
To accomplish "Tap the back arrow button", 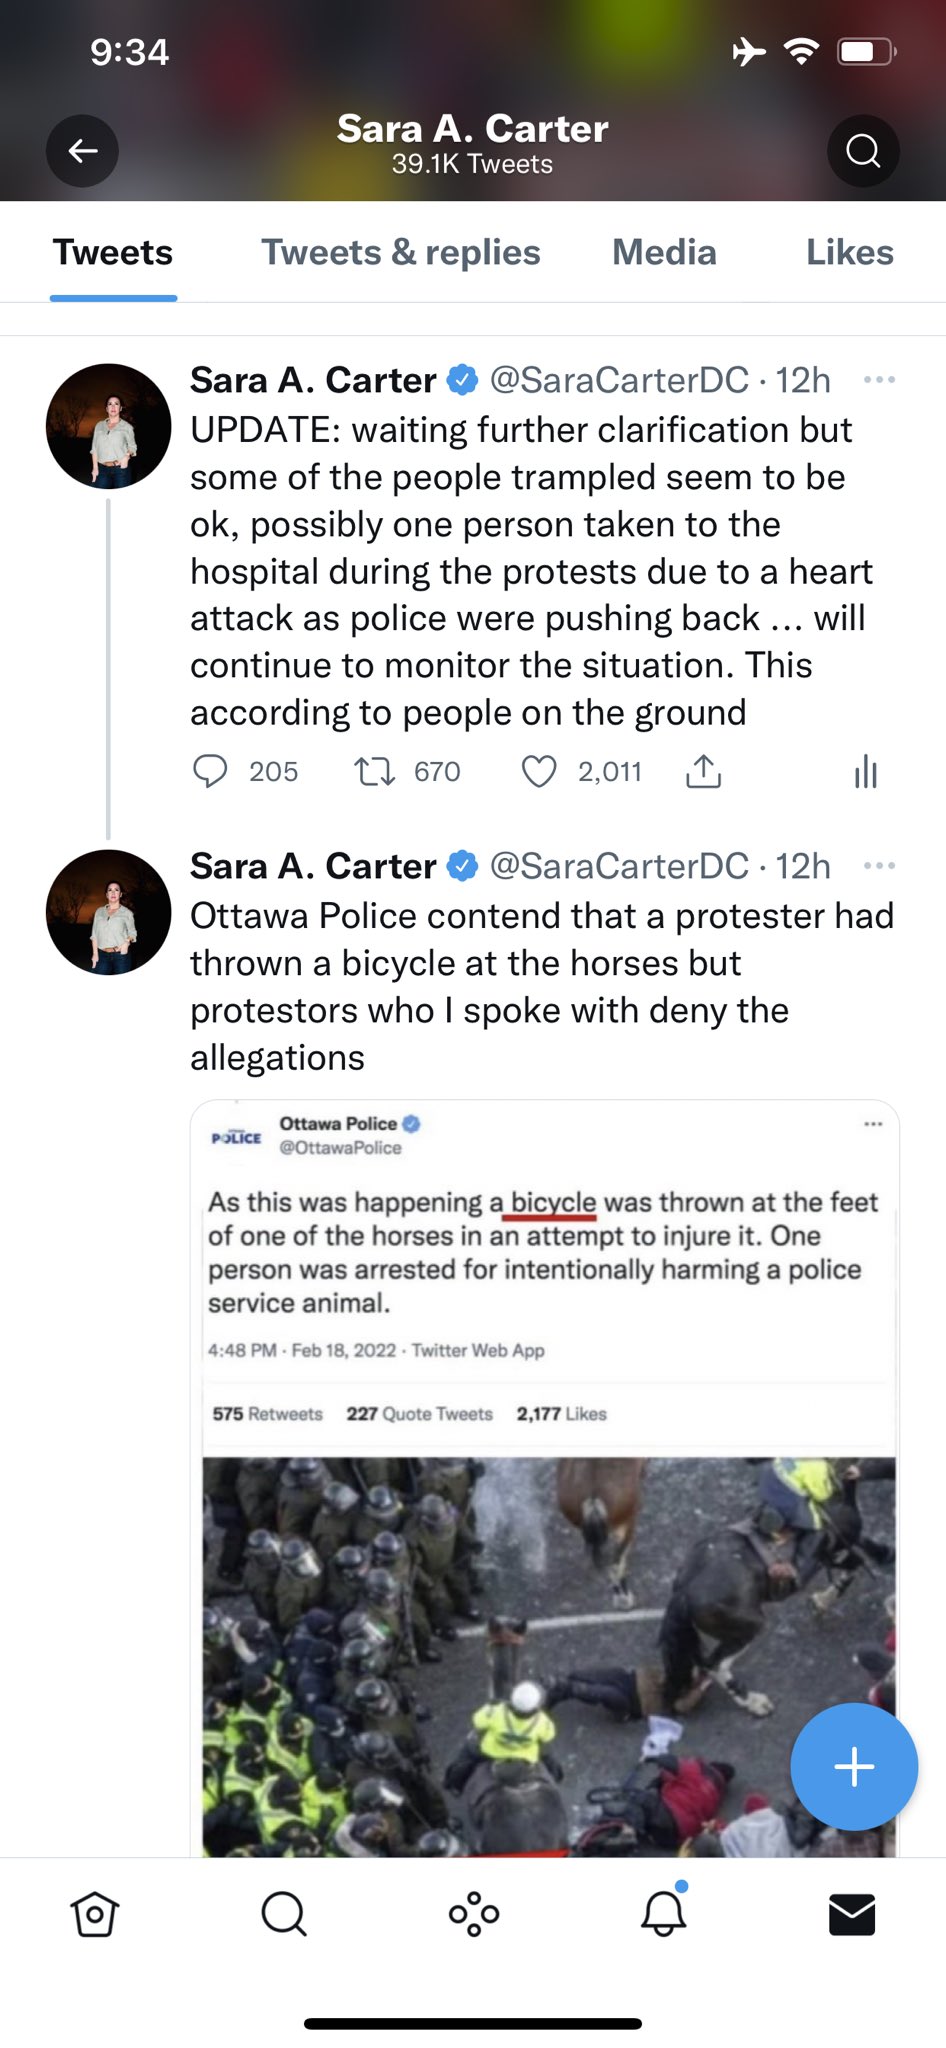I will (82, 151).
